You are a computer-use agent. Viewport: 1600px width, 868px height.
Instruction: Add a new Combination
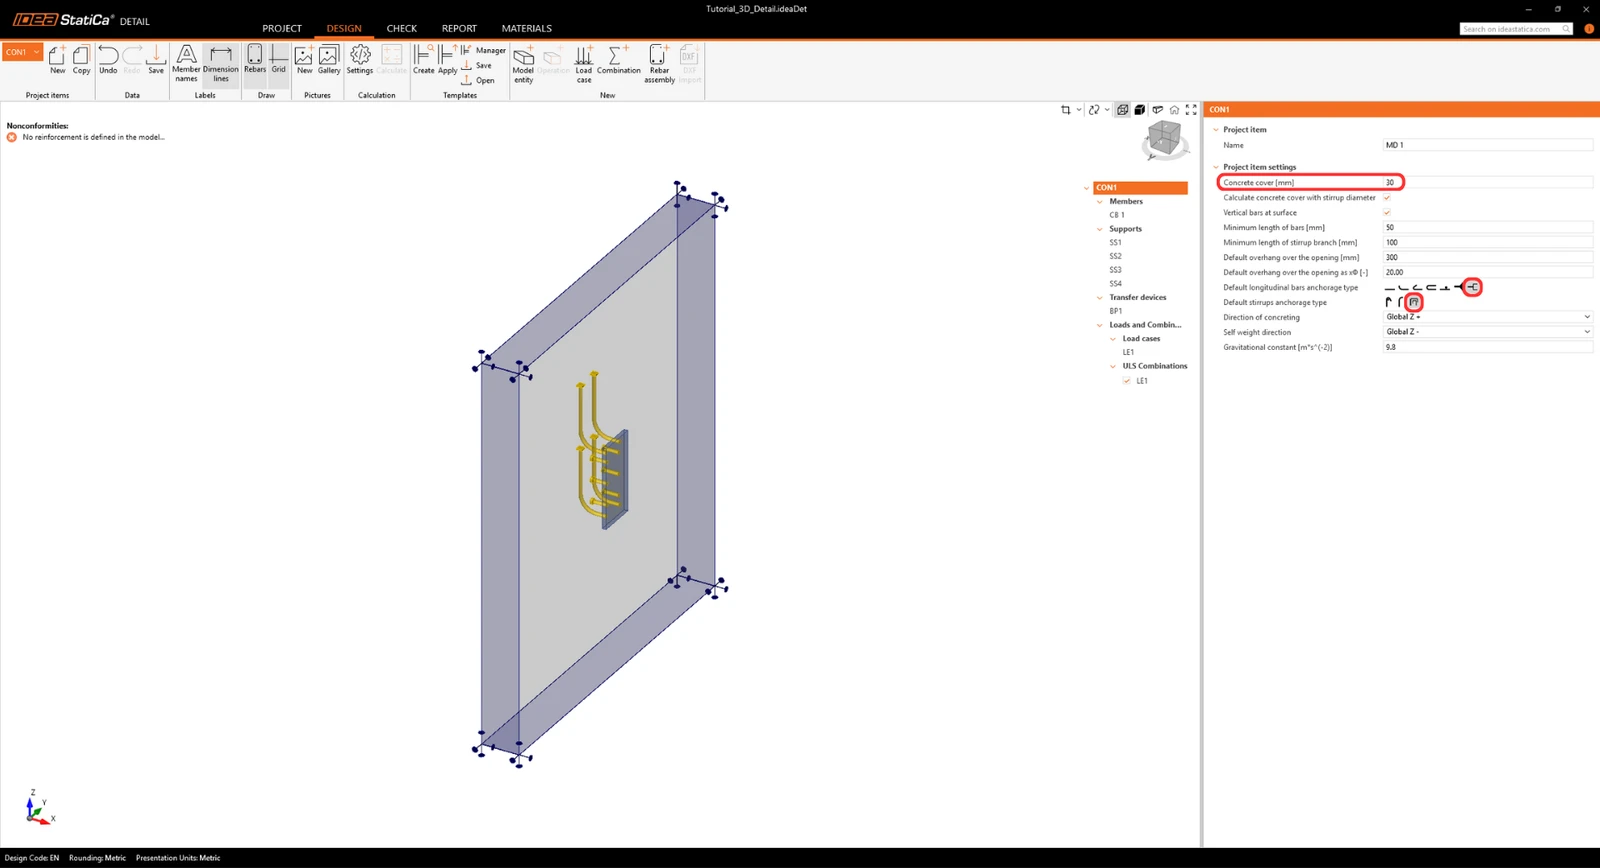click(x=619, y=60)
